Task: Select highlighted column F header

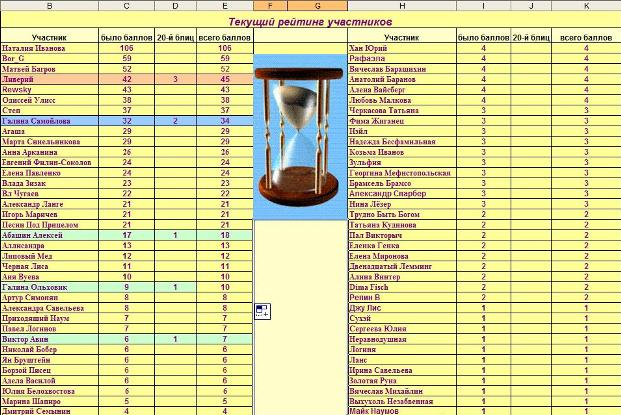Action: pos(270,6)
